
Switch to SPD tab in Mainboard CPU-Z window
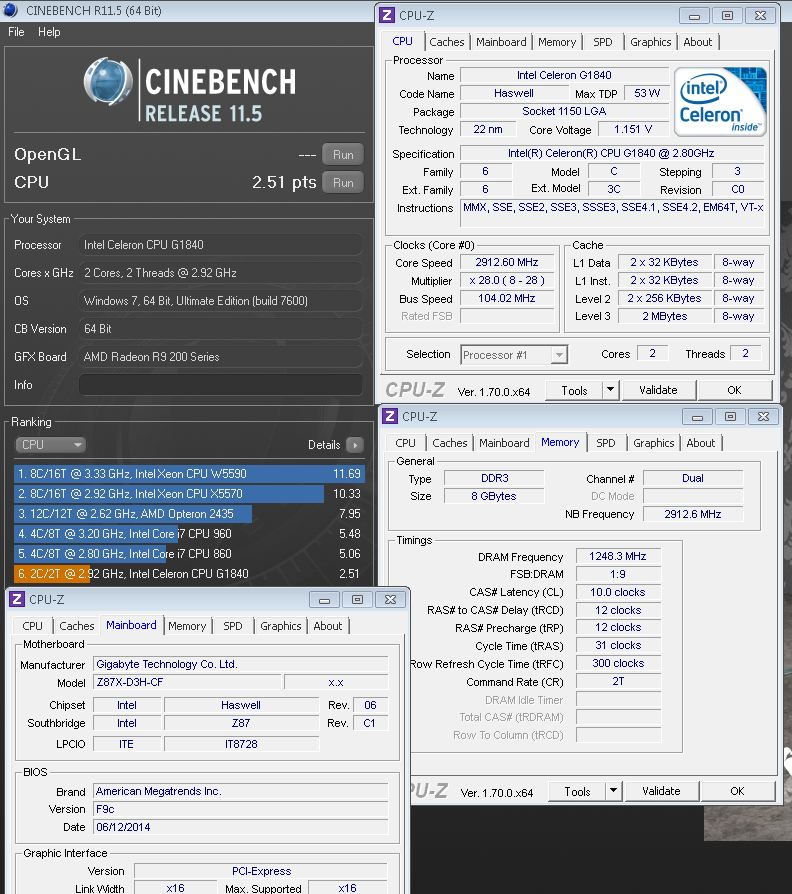[x=233, y=626]
